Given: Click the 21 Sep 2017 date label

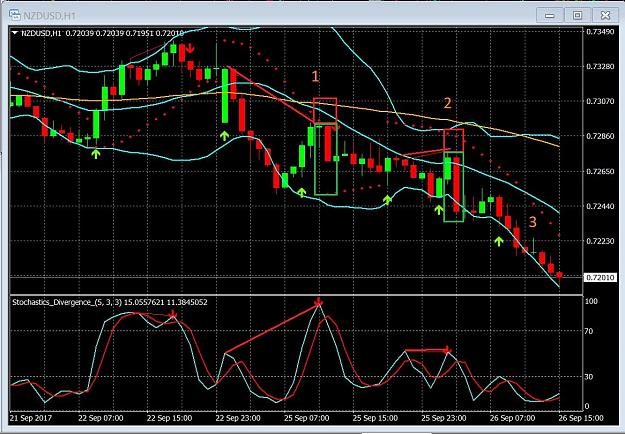Looking at the screenshot, I should click(31, 418).
